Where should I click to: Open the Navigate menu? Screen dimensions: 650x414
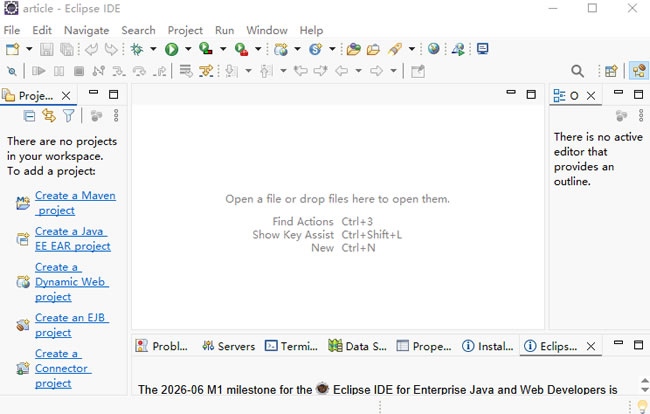(x=86, y=30)
